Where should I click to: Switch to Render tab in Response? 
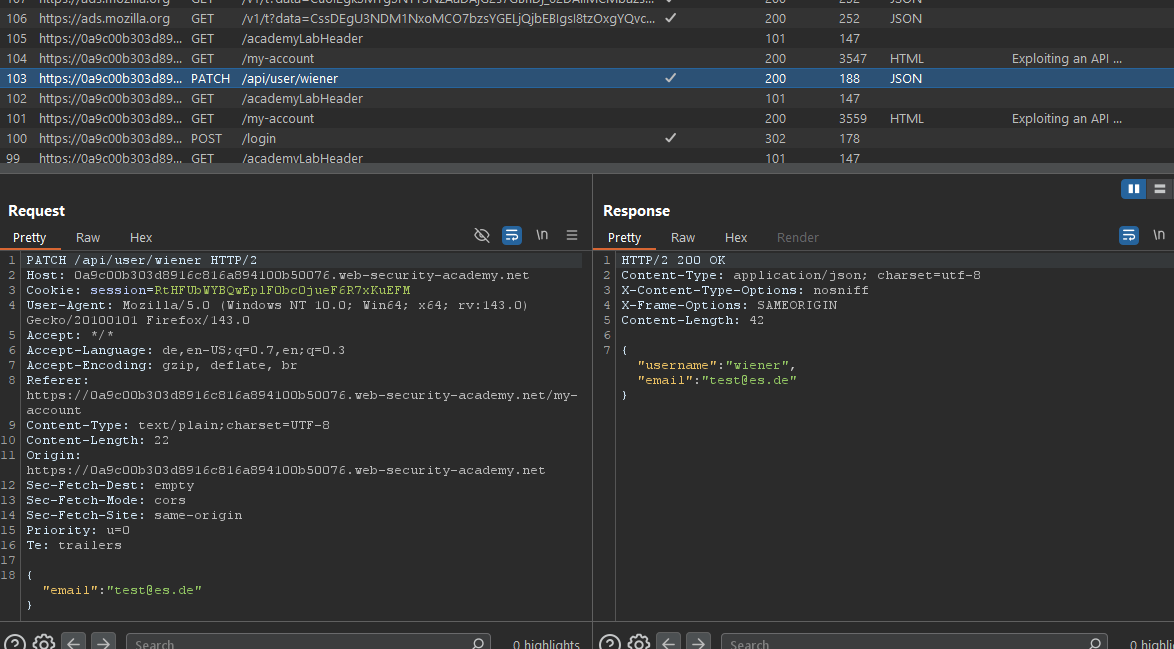(797, 237)
